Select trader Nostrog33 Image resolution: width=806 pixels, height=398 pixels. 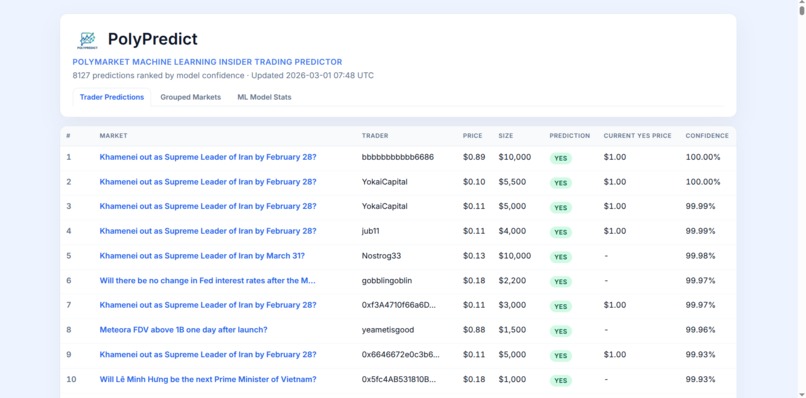381,256
